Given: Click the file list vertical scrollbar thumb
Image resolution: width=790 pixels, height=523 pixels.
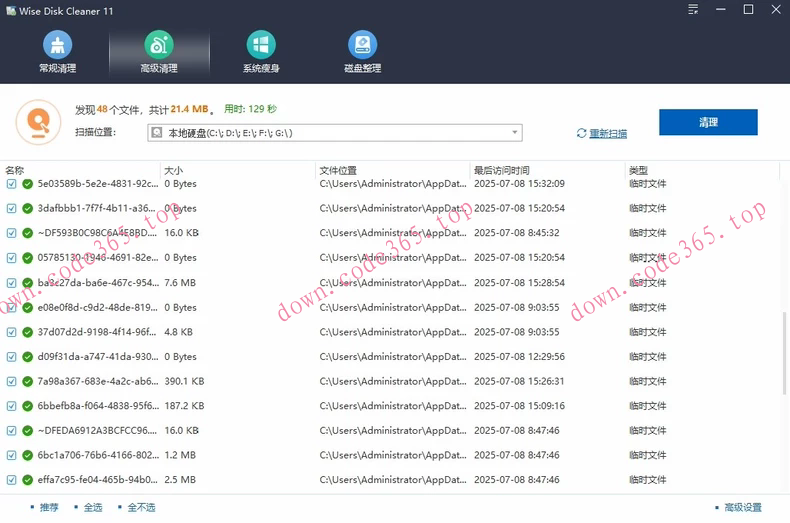Looking at the screenshot, I should (x=784, y=353).
